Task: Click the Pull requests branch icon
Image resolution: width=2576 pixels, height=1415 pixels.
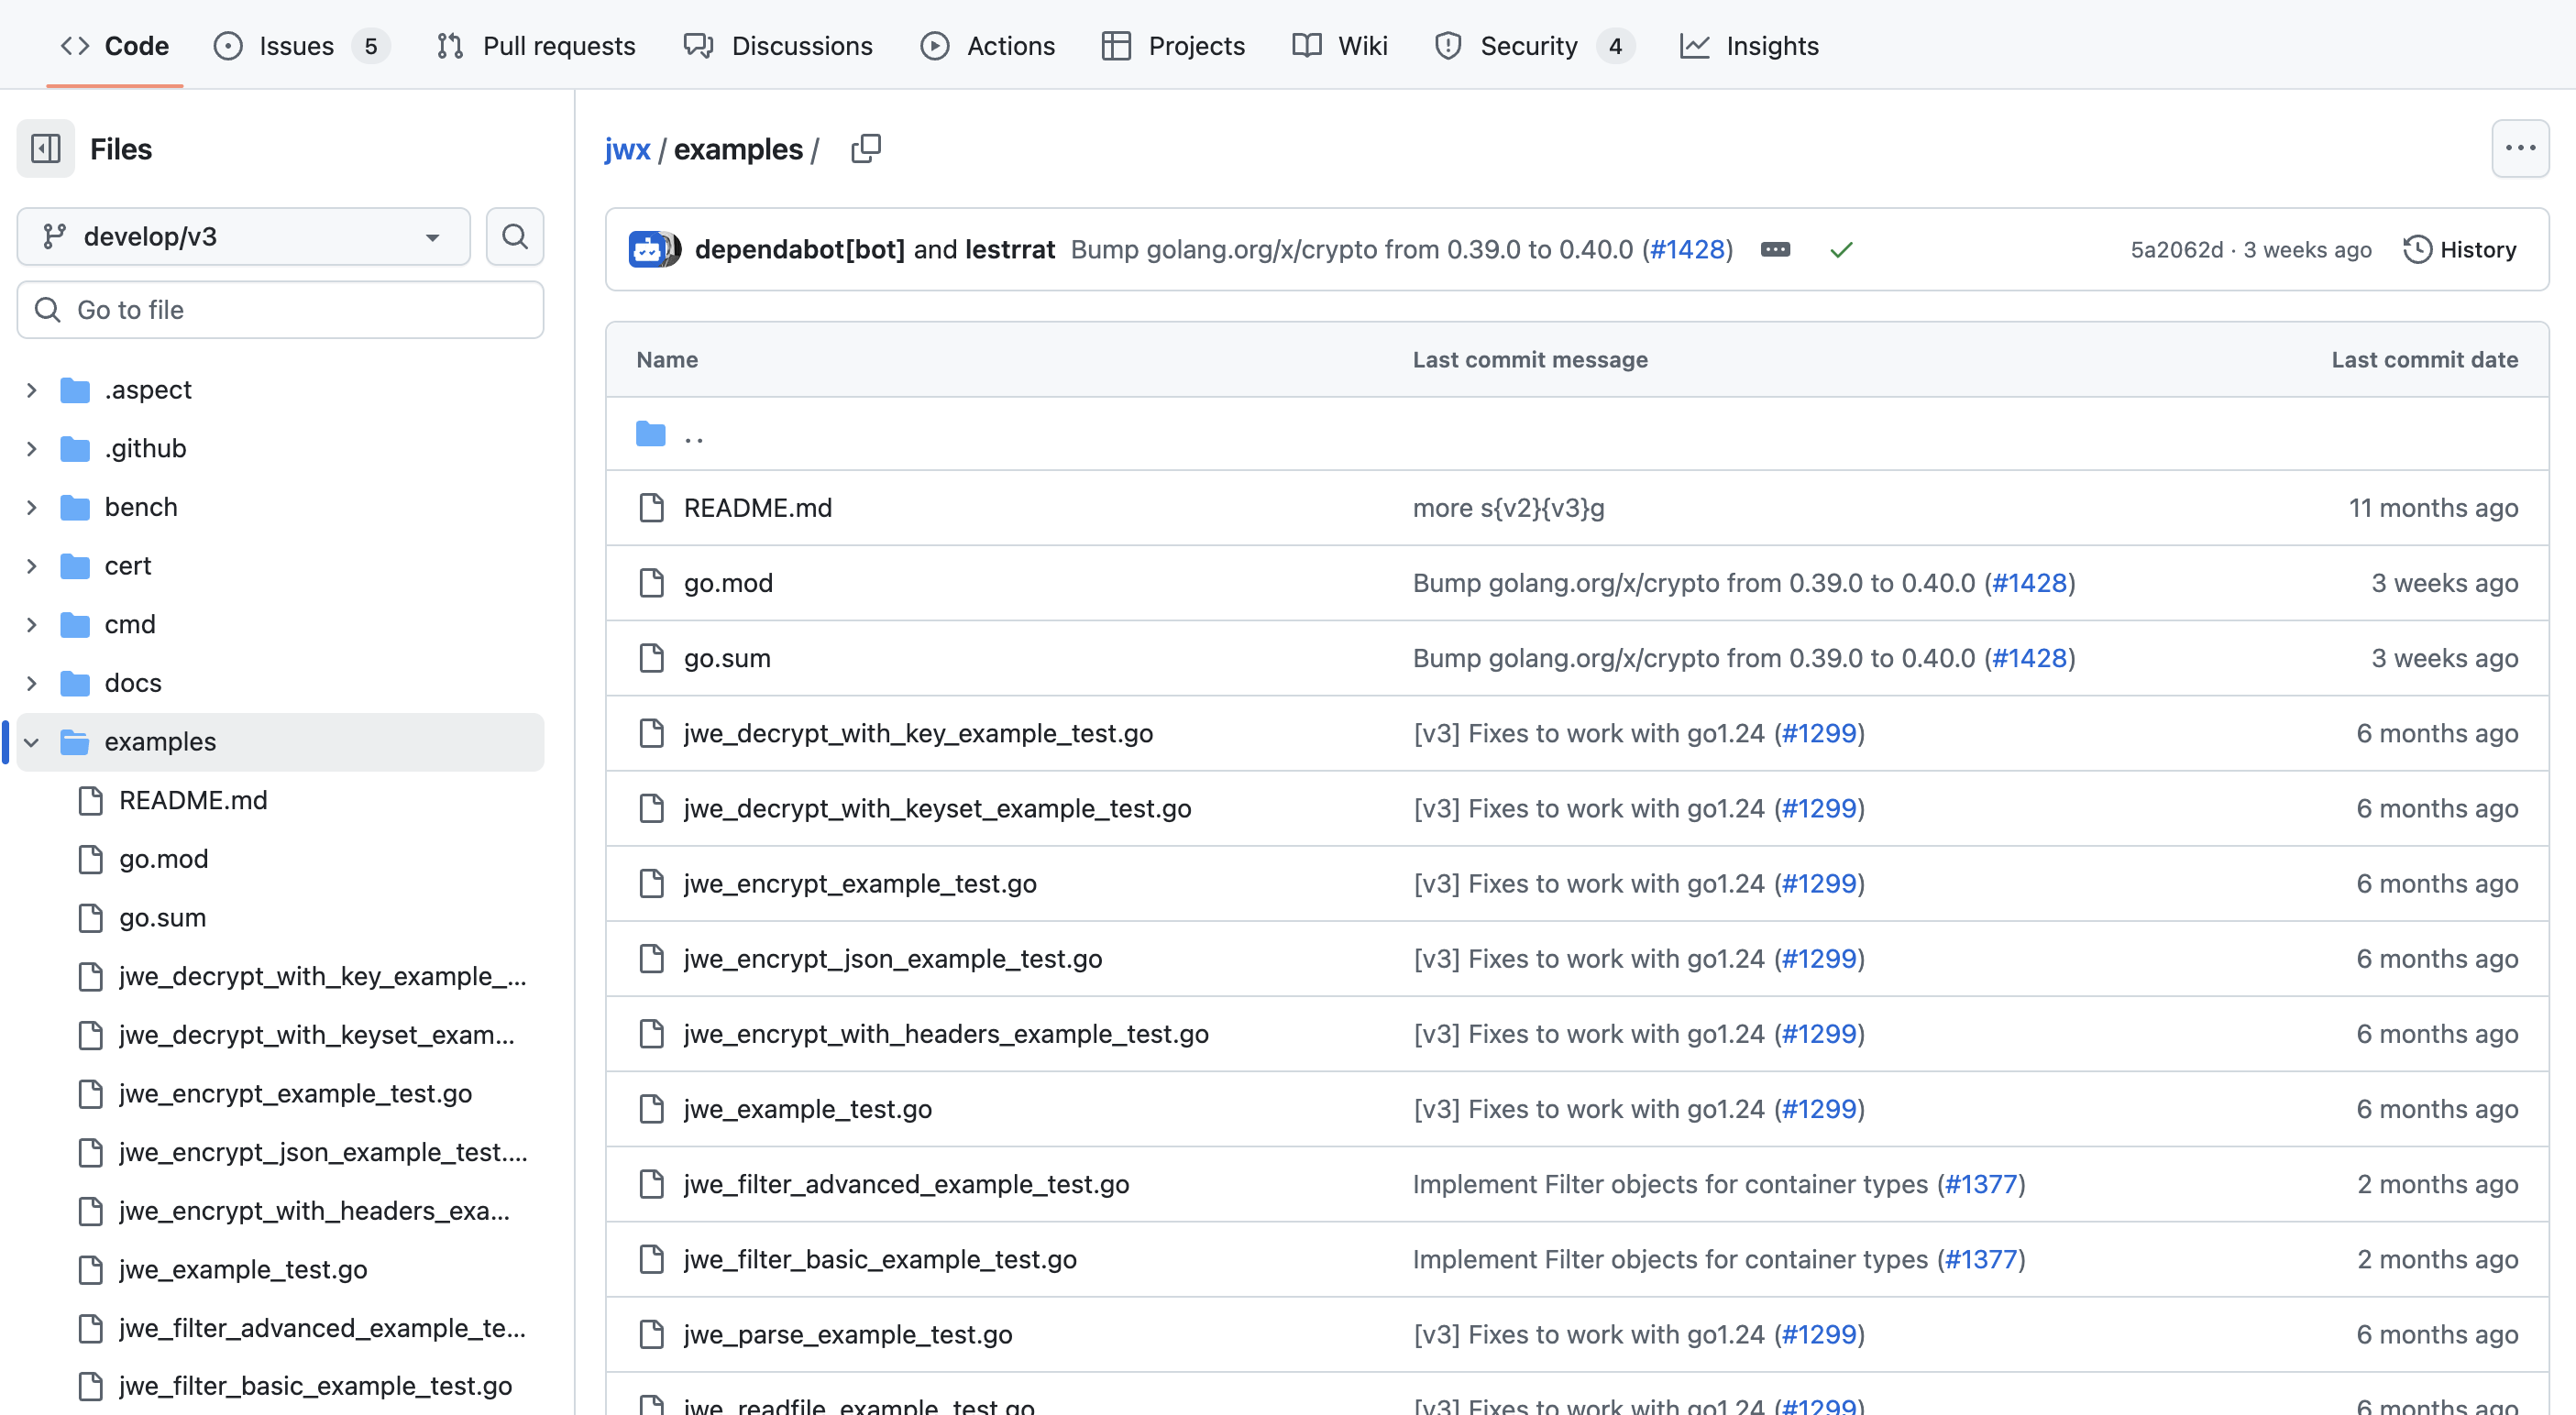Action: [x=450, y=46]
